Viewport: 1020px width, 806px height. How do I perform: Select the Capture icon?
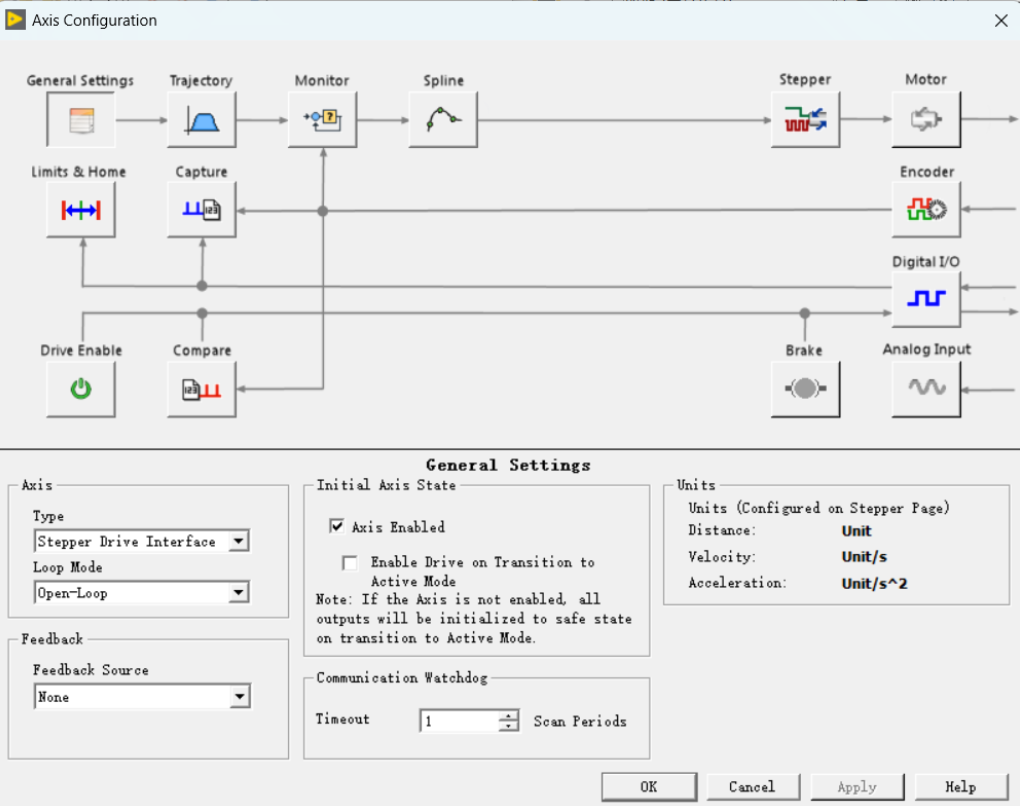(x=202, y=210)
